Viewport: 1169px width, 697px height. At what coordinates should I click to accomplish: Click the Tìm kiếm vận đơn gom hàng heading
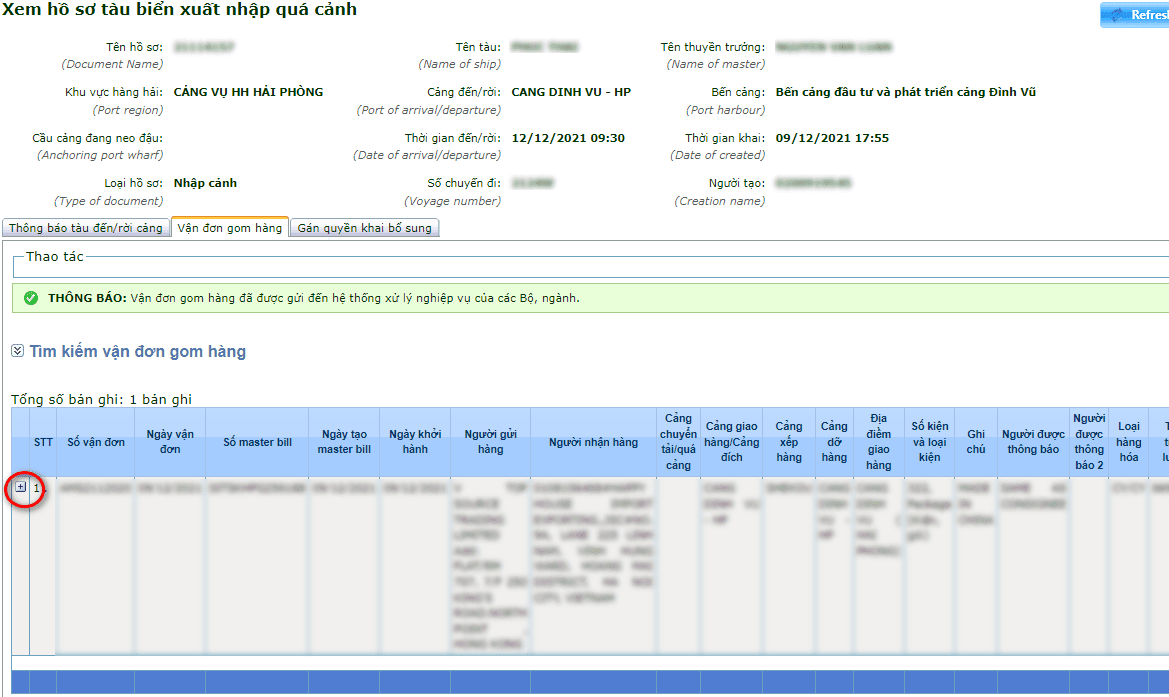coord(137,352)
